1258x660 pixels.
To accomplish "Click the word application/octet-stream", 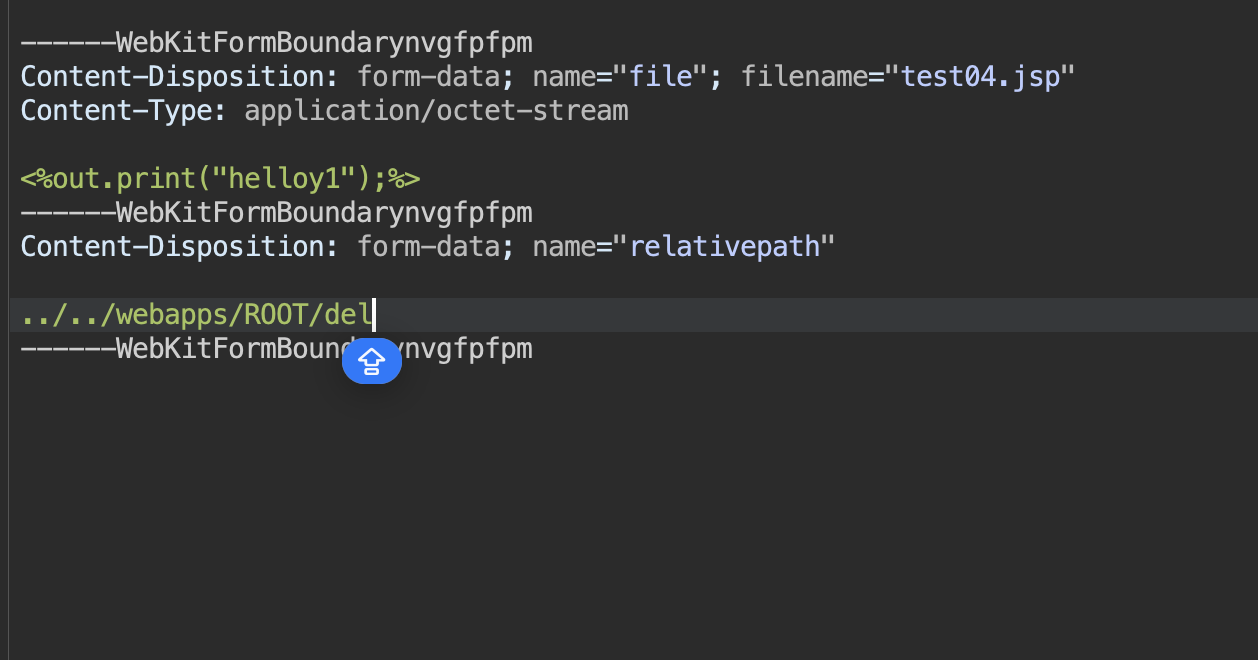I will click(x=436, y=111).
